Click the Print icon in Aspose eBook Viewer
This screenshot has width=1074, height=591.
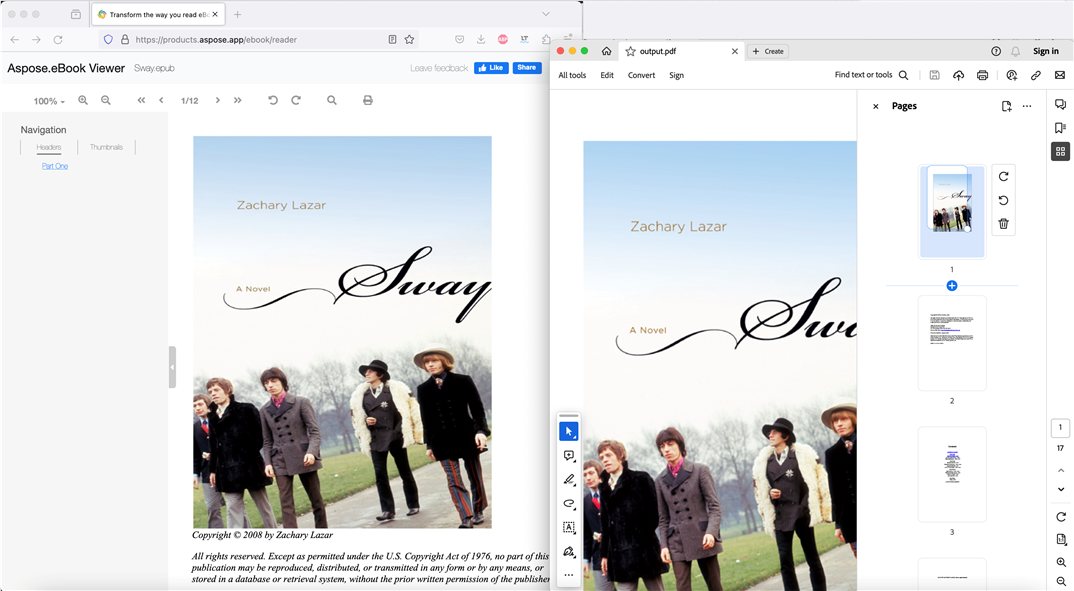coord(367,100)
